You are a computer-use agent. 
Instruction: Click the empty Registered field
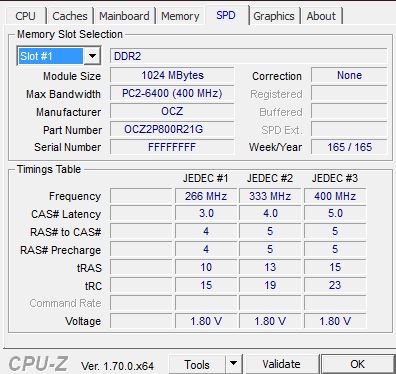click(349, 93)
